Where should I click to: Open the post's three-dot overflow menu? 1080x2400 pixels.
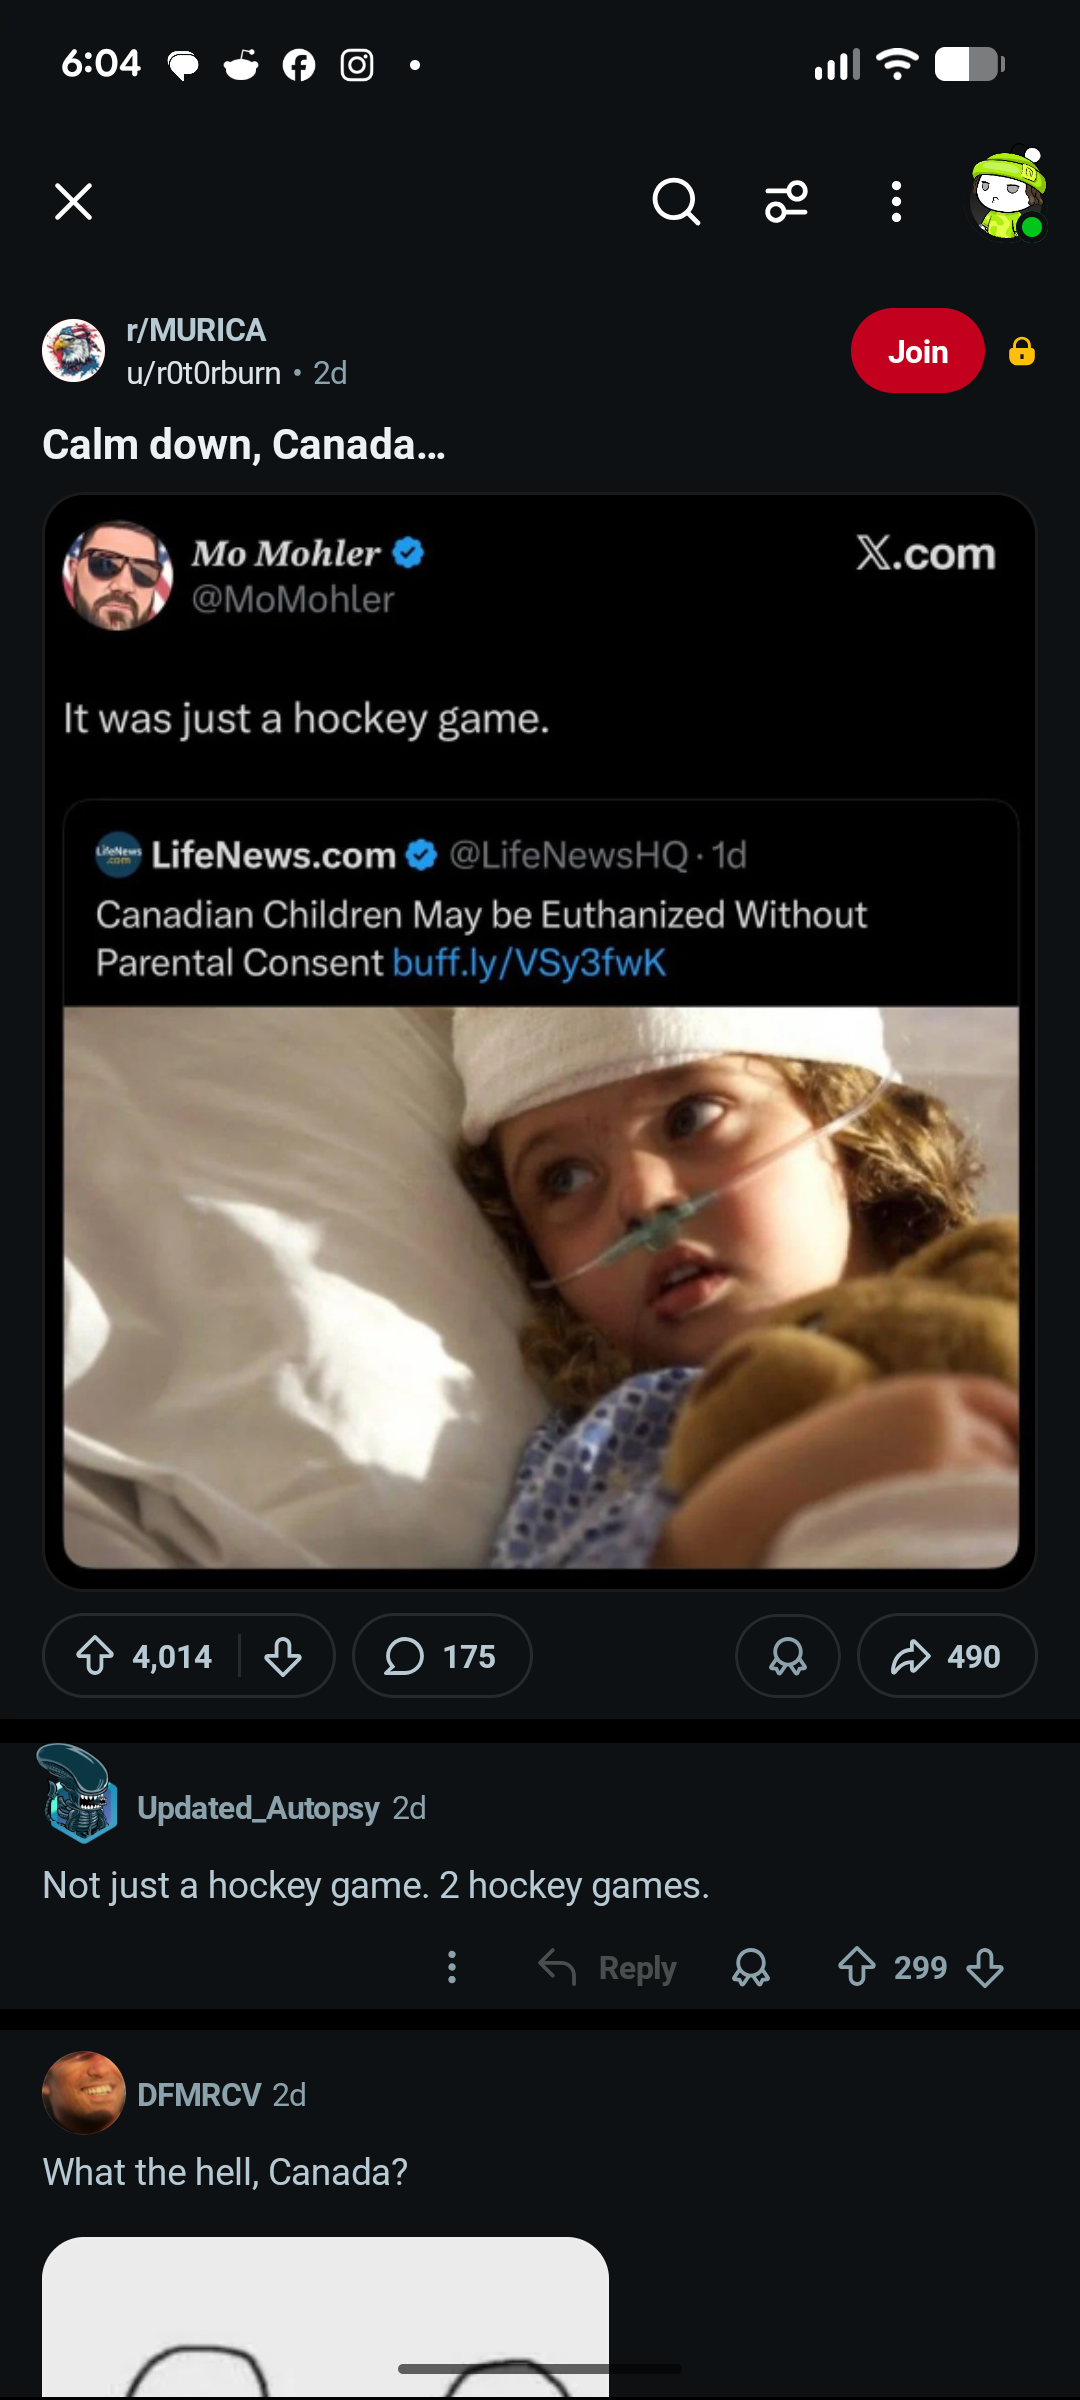896,202
